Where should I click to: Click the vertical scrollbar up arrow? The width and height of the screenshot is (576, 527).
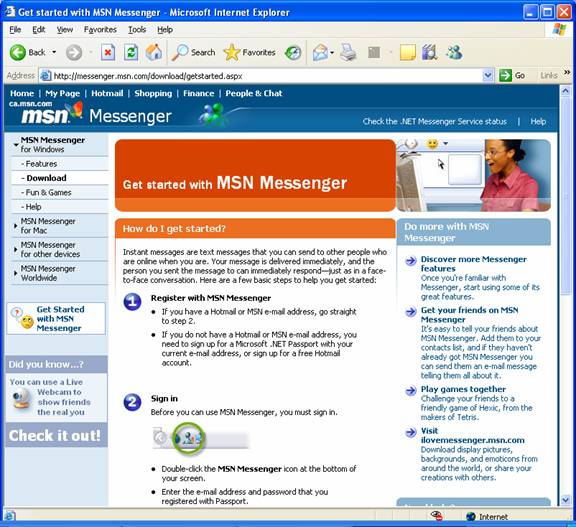(x=565, y=91)
